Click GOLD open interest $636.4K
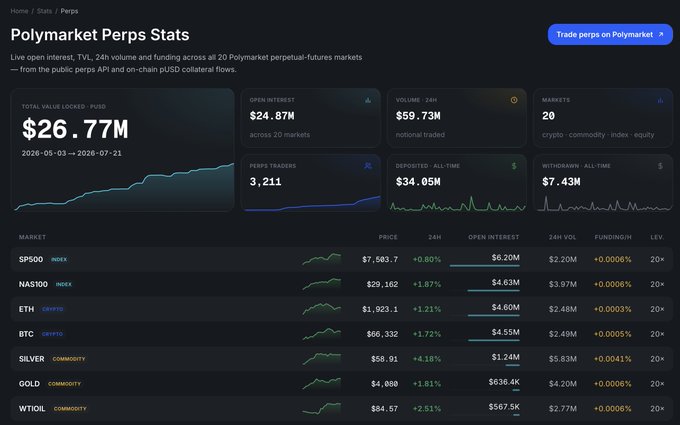680x425 pixels. coord(504,382)
